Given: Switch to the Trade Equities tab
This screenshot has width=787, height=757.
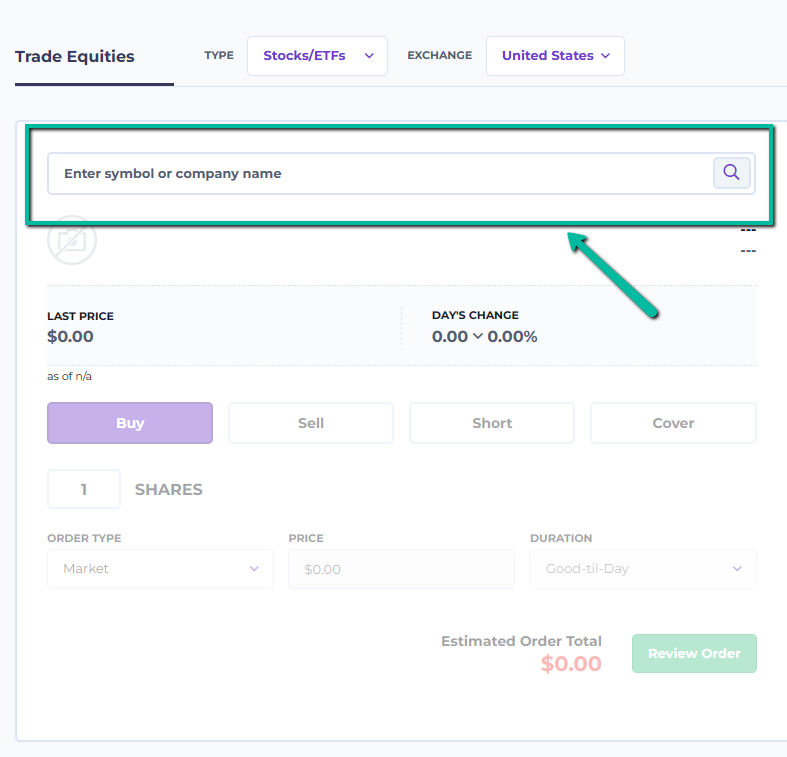Looking at the screenshot, I should [x=75, y=56].
